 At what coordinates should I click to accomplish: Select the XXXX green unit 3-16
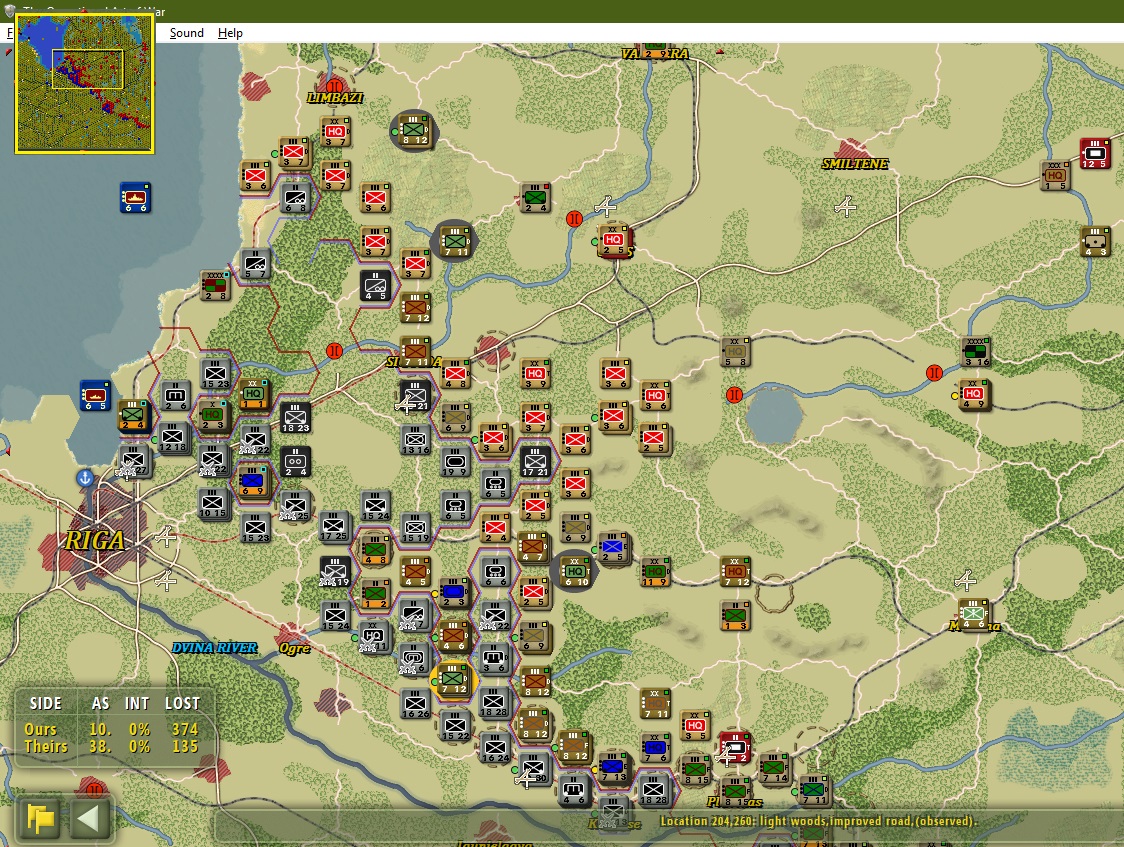[x=976, y=351]
